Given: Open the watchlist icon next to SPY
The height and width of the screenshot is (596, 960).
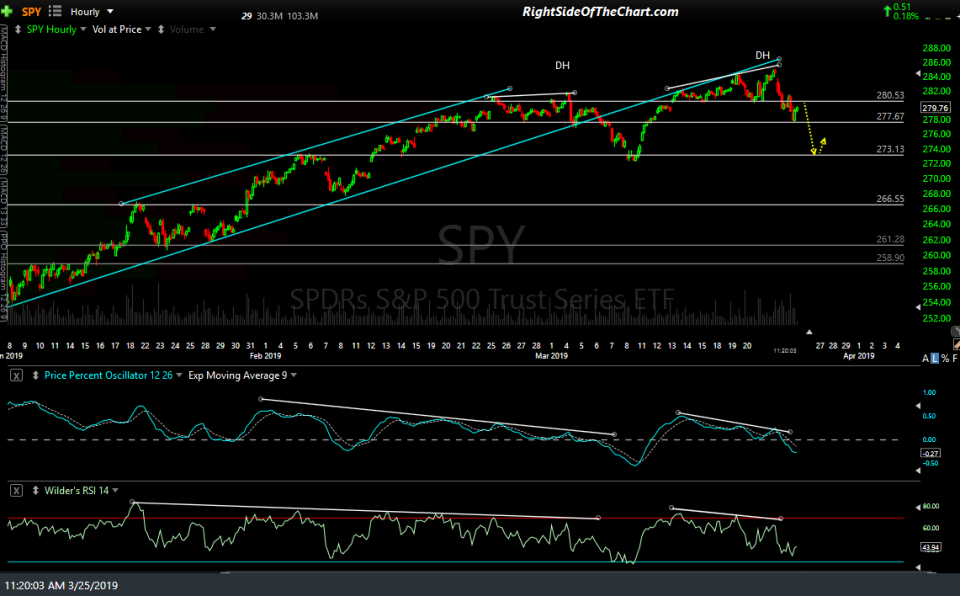Looking at the screenshot, I should coord(55,11).
